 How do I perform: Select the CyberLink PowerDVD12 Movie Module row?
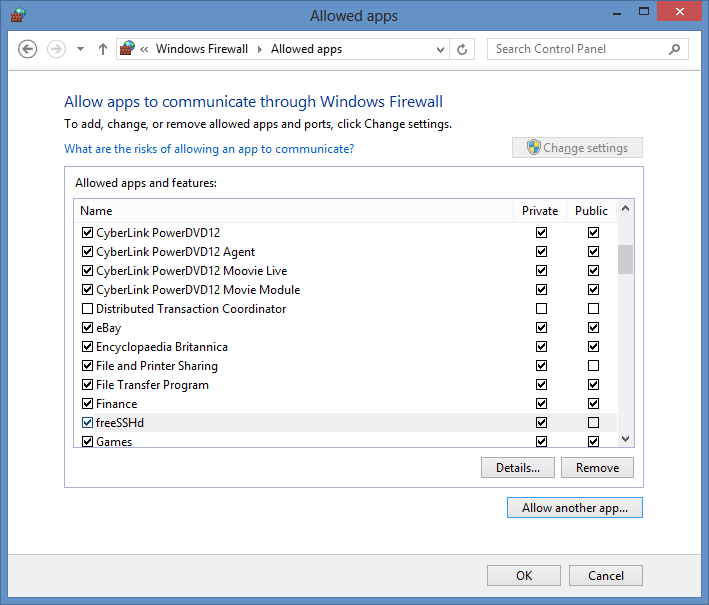pos(345,289)
